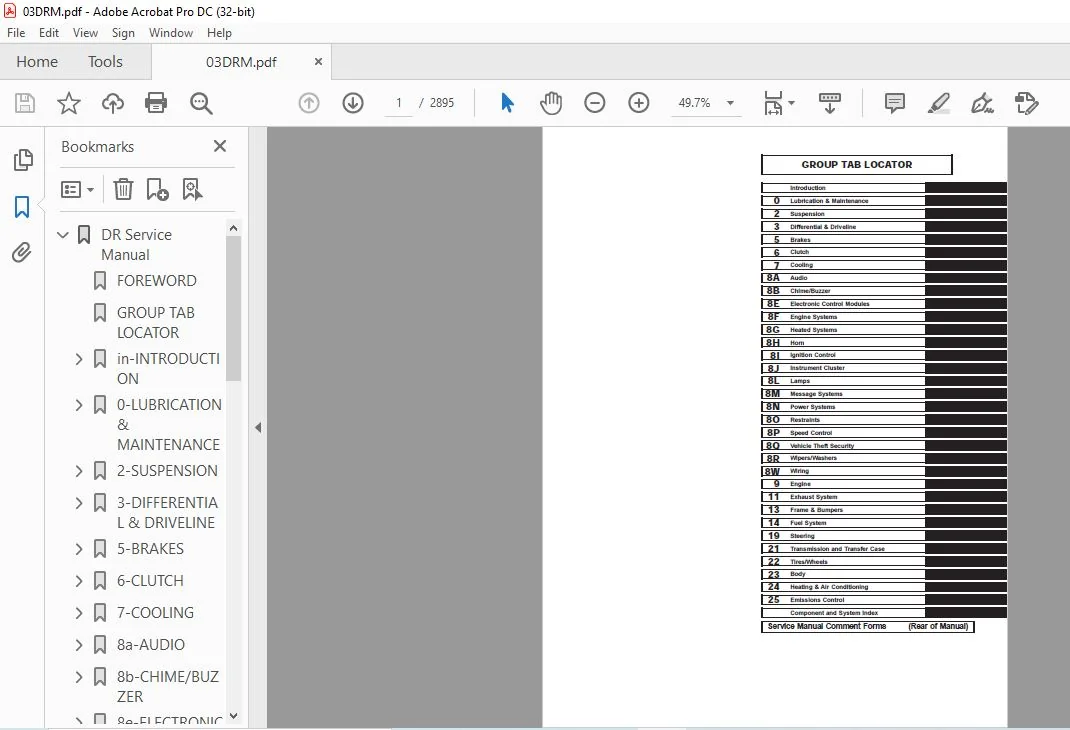Open the zoom level dropdown arrow
The width and height of the screenshot is (1070, 730).
click(730, 103)
